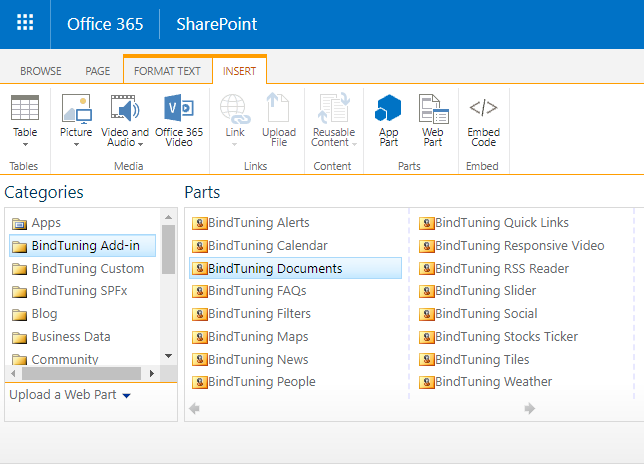Go to previous parts page arrow
Viewport: 644px width, 467px height.
coord(194,409)
